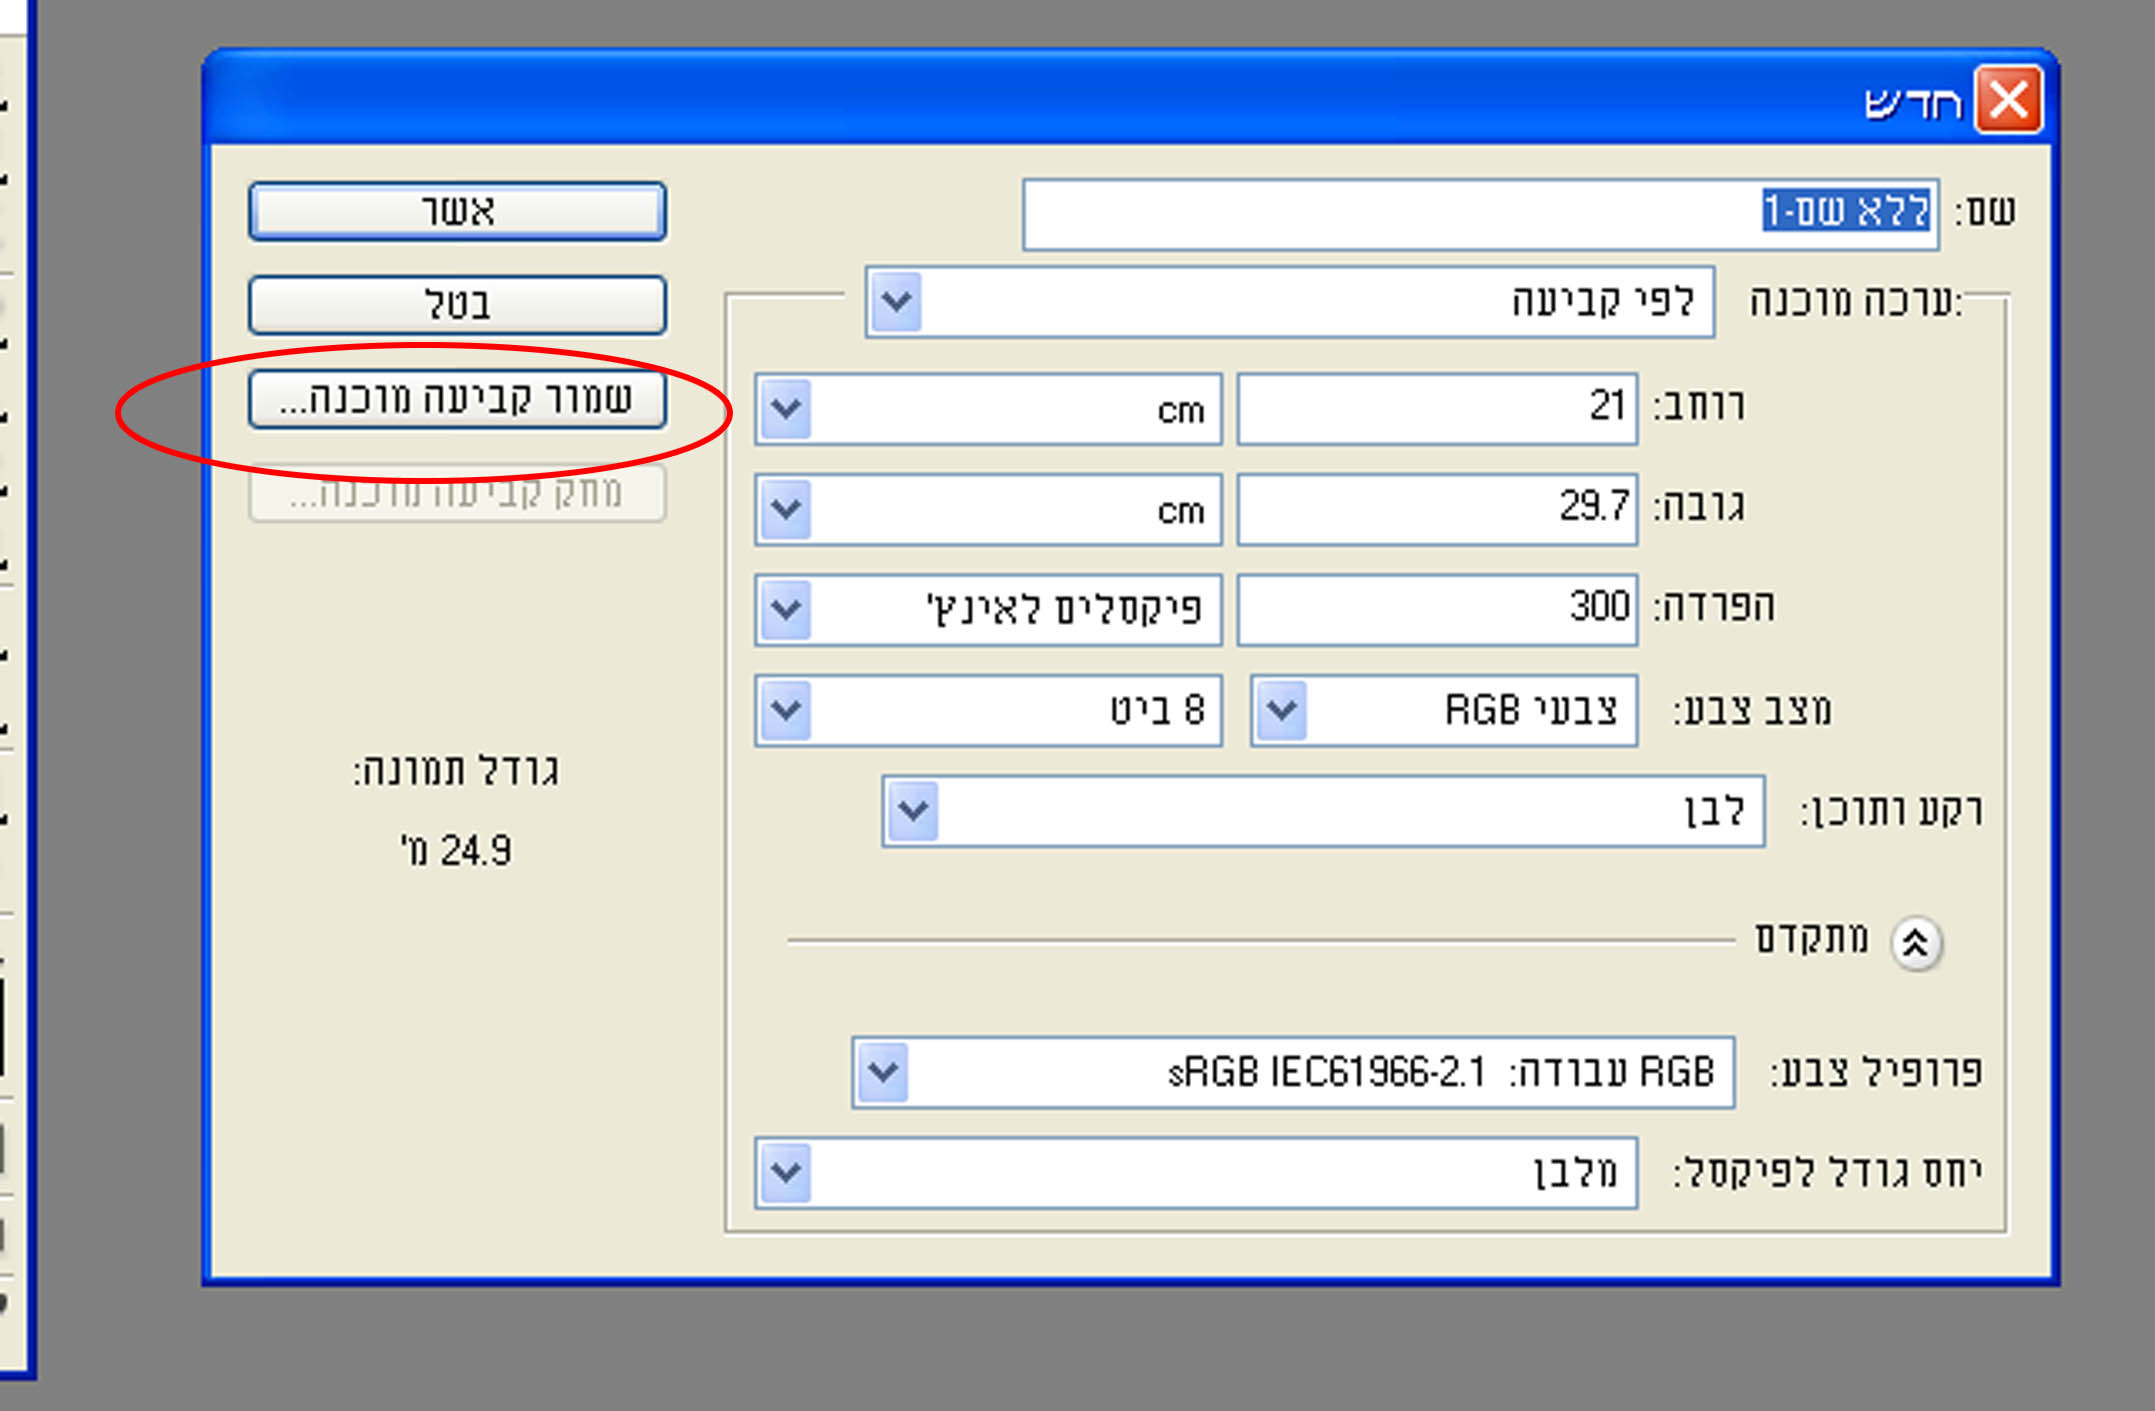
Task: Click the width field containing 21
Action: coord(1436,409)
